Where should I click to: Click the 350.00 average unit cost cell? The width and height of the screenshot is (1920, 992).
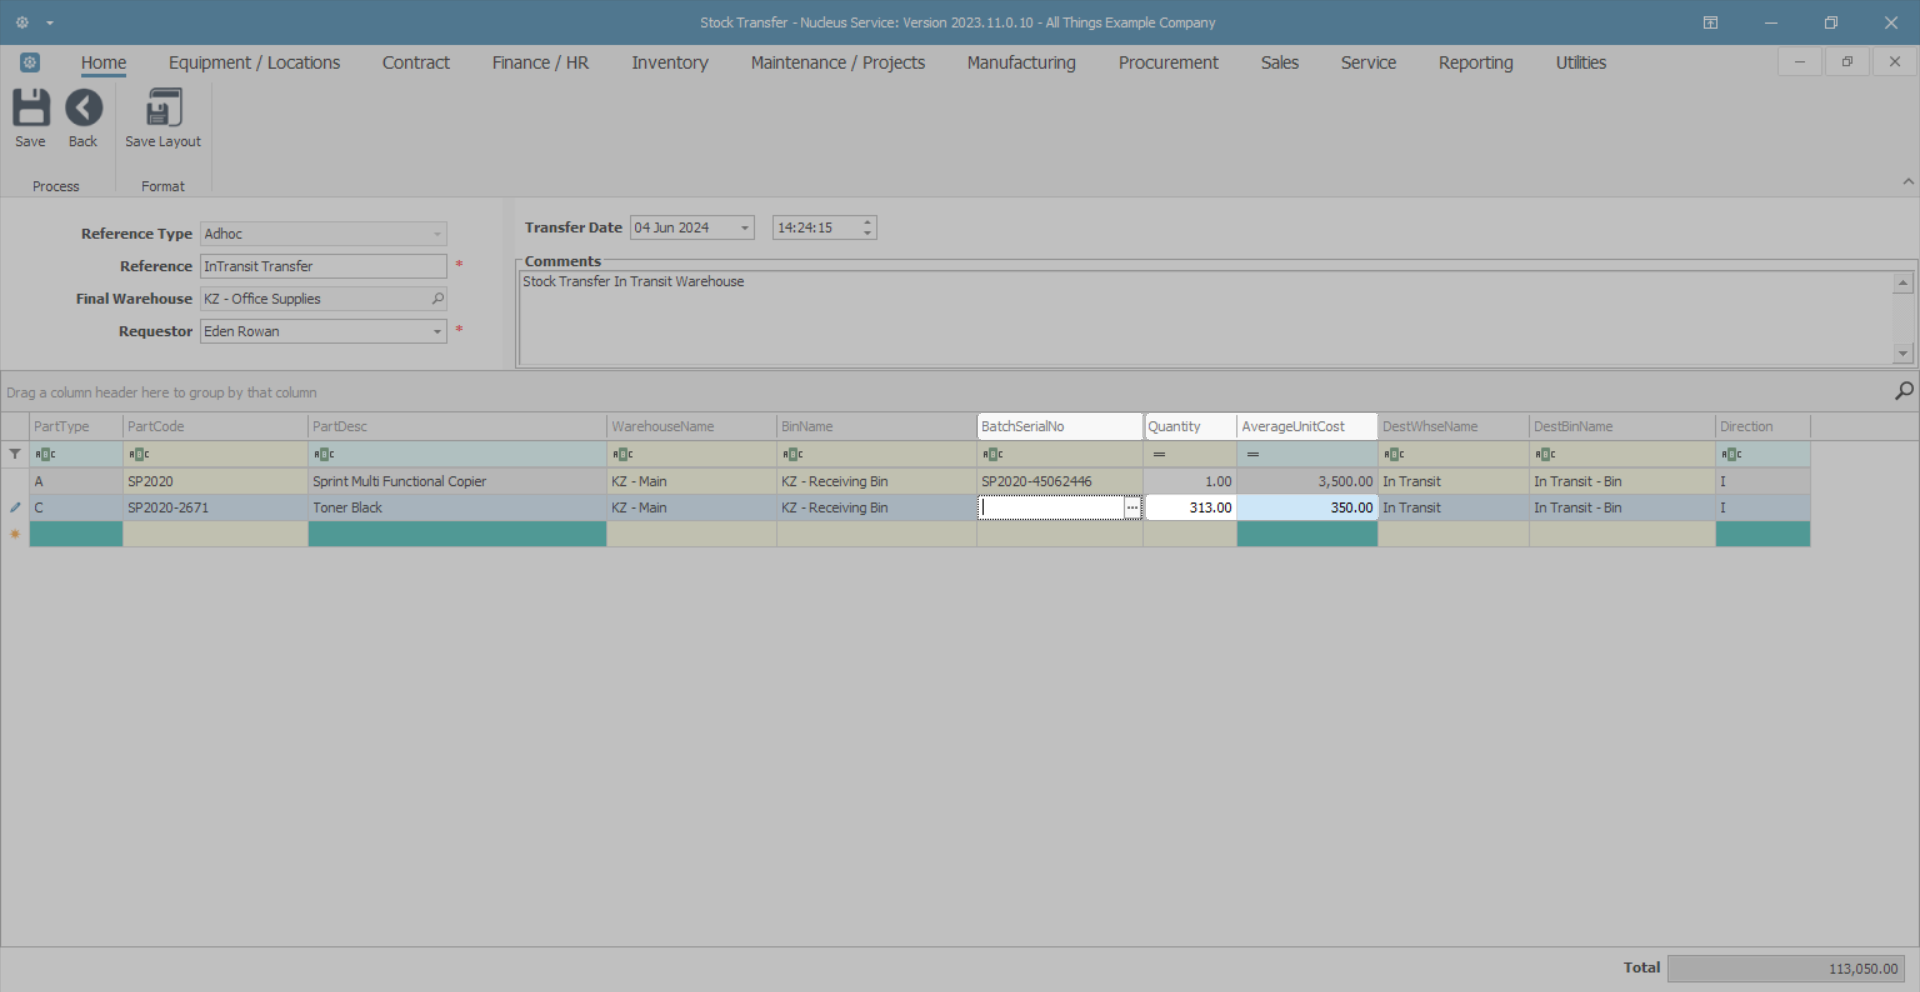coord(1307,508)
